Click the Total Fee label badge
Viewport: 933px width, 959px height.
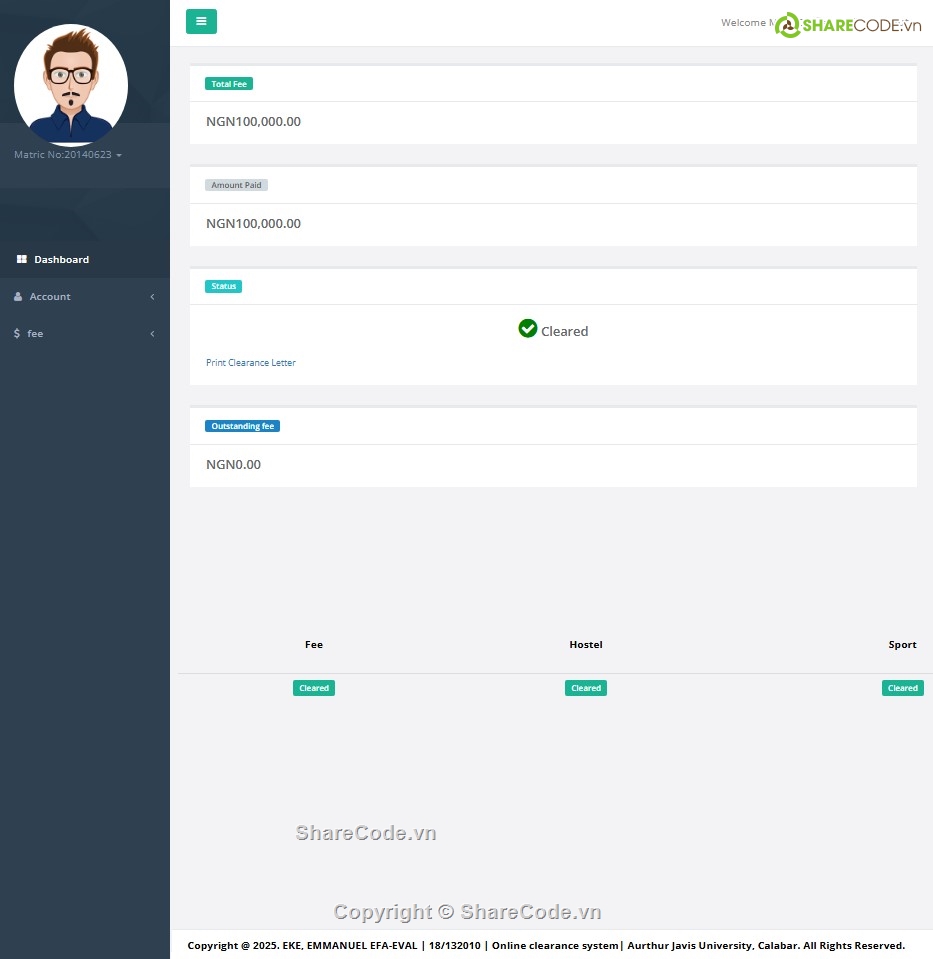[229, 84]
